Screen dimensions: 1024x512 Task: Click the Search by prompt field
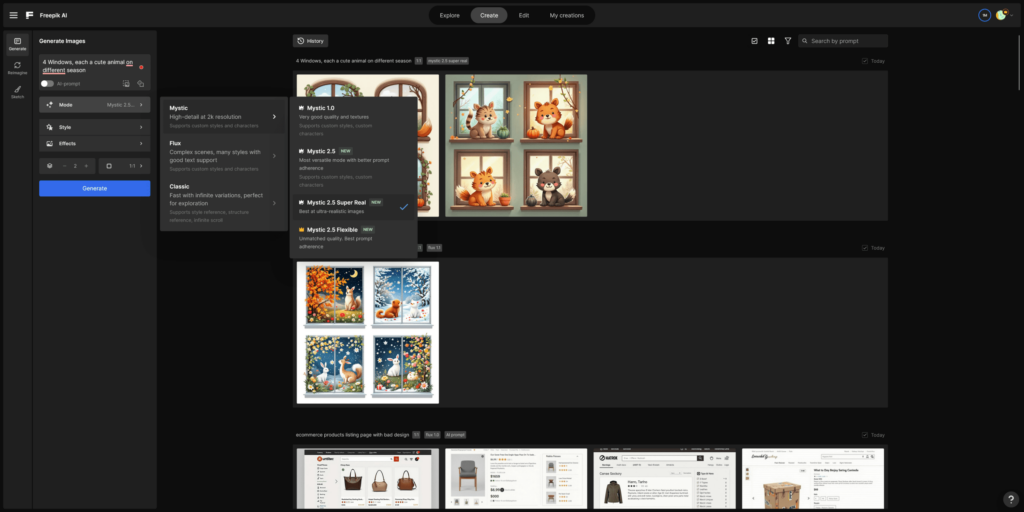(846, 41)
